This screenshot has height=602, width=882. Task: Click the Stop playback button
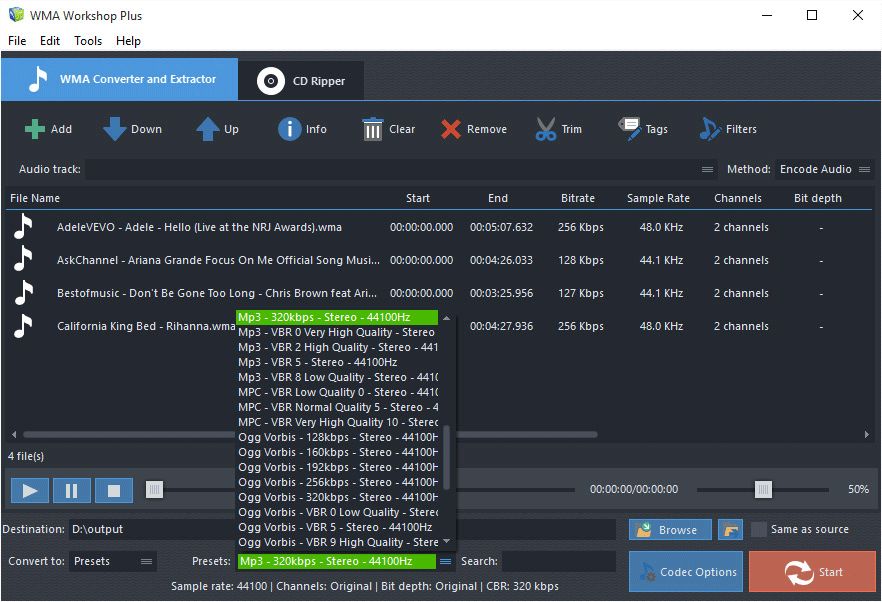114,491
